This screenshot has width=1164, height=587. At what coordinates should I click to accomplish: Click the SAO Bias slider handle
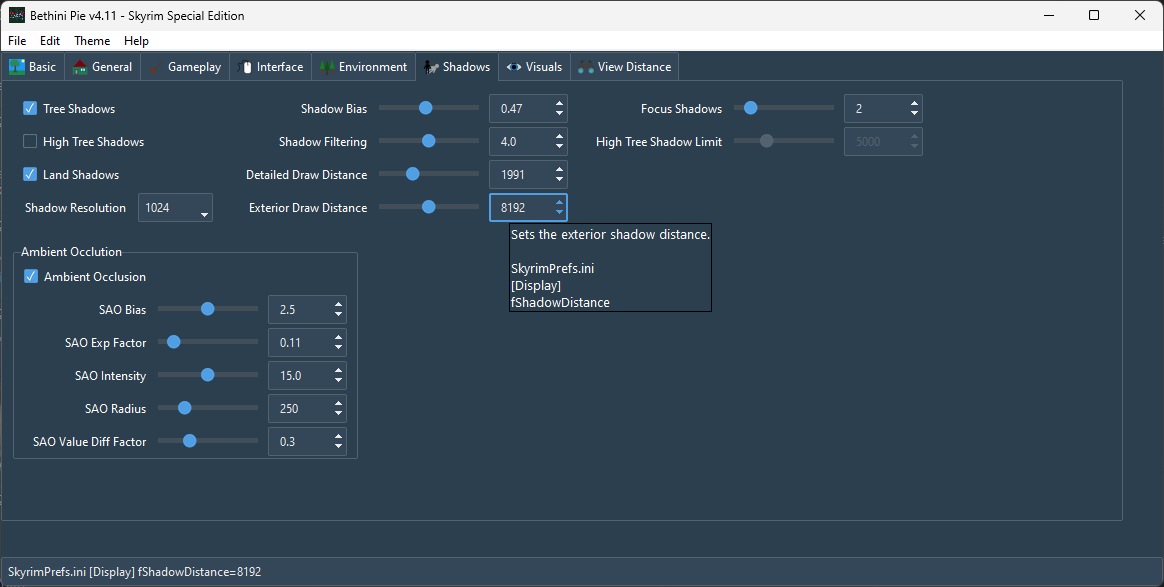tap(208, 309)
